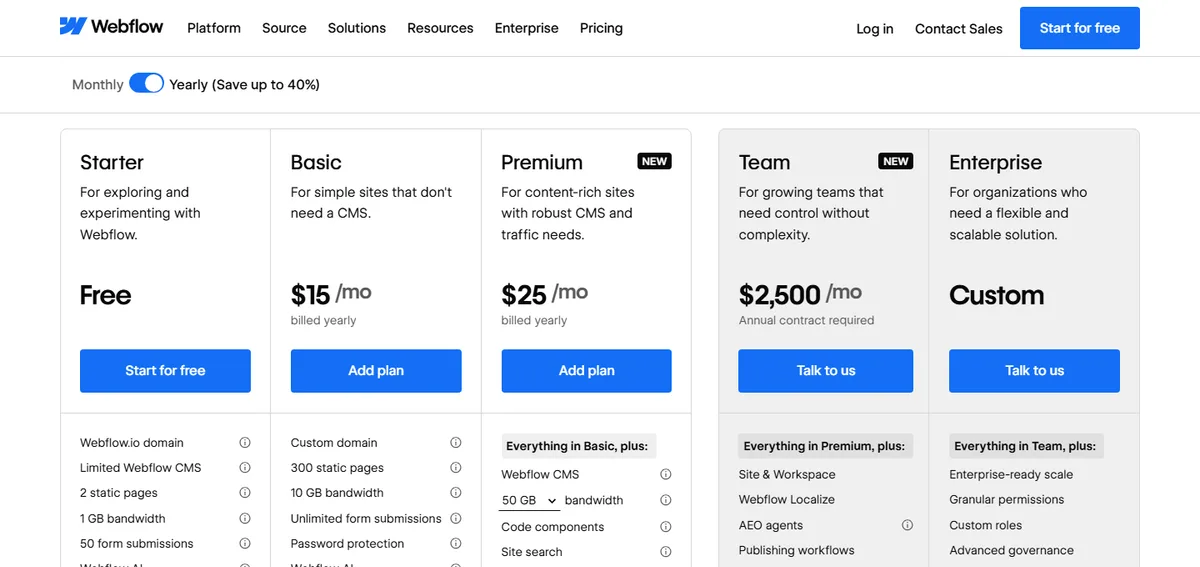Open the 50 GB bandwidth dropdown
Viewport: 1200px width, 567px height.
pyautogui.click(x=530, y=500)
